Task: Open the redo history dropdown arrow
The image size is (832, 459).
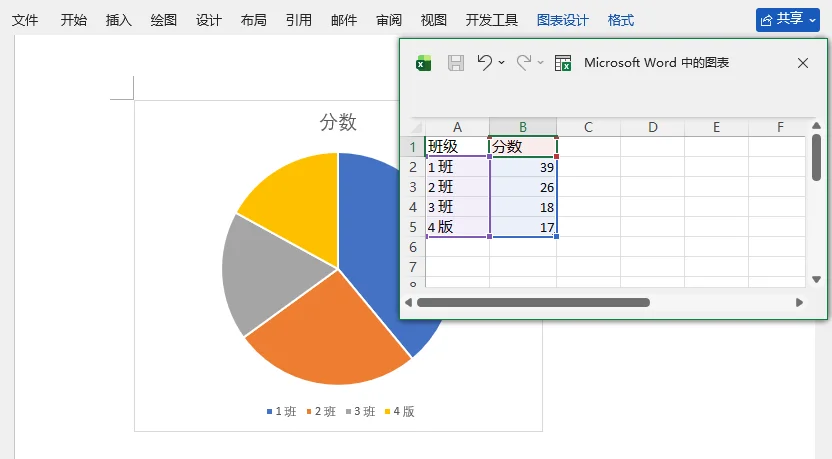Action: pyautogui.click(x=540, y=63)
